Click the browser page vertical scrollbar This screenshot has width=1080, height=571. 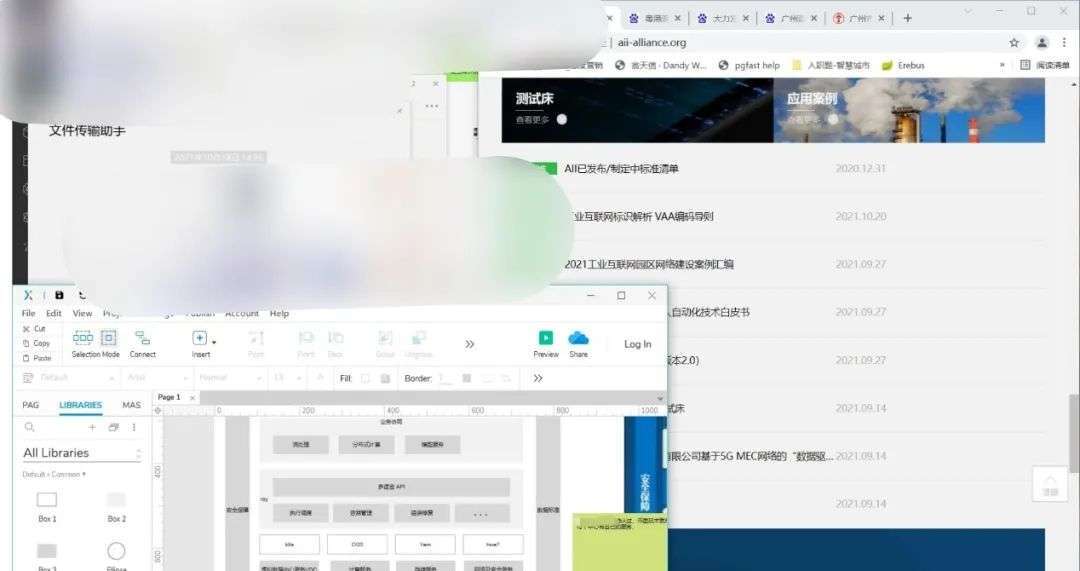point(1073,430)
